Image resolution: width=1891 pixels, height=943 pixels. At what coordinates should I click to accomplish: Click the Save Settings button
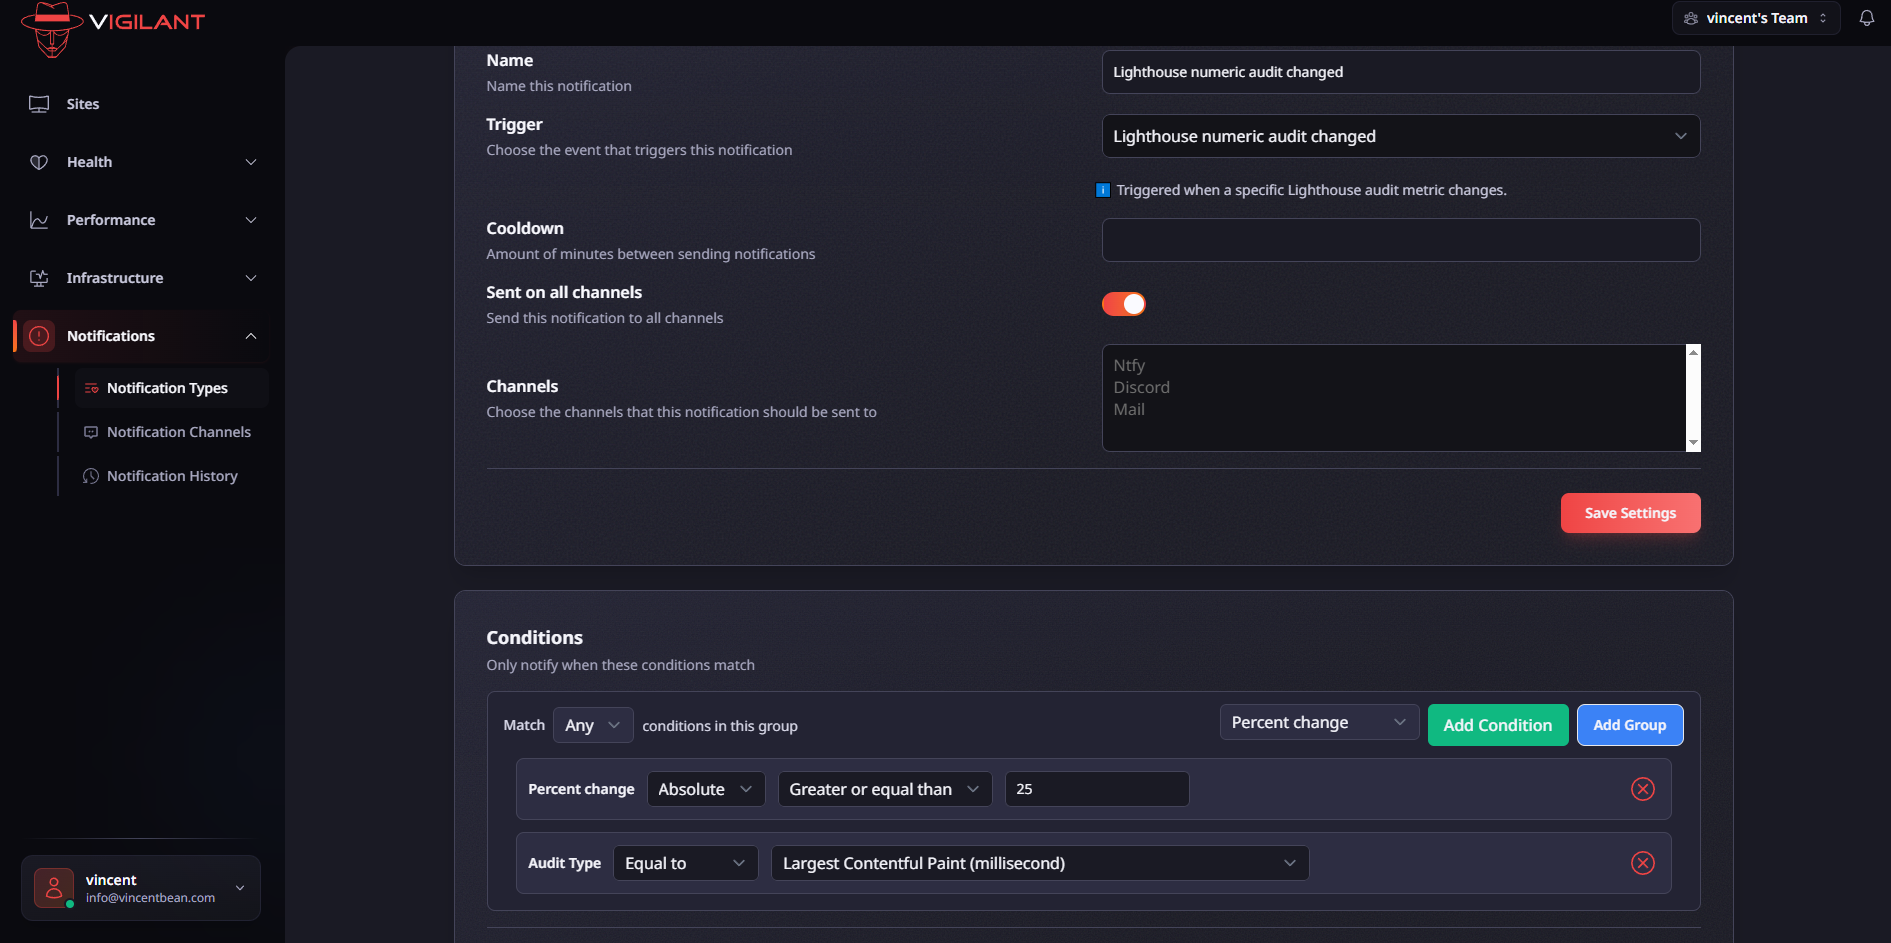pos(1630,512)
